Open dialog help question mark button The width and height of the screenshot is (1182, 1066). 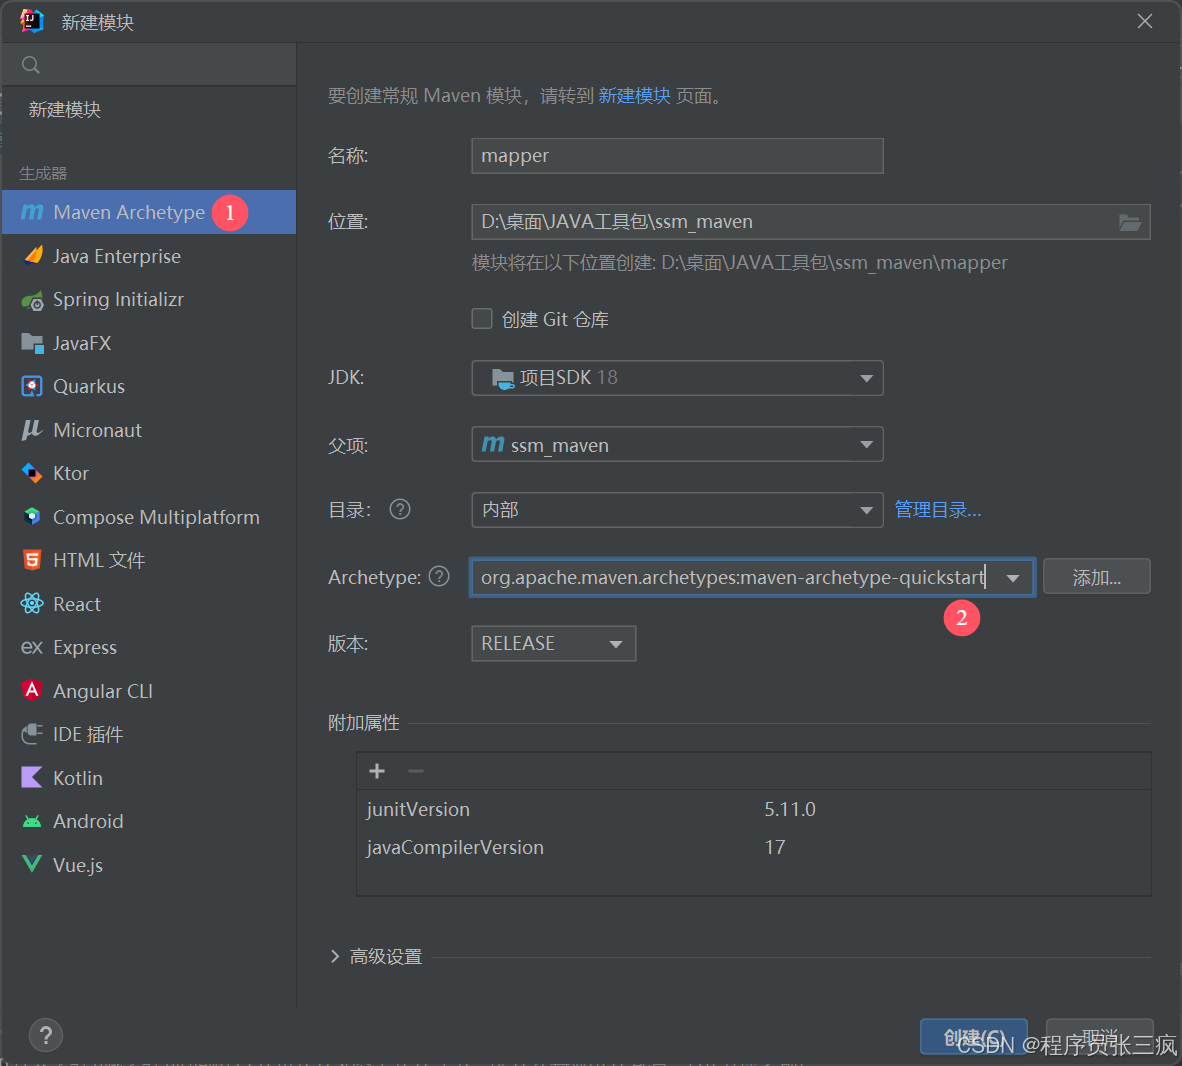click(46, 1036)
